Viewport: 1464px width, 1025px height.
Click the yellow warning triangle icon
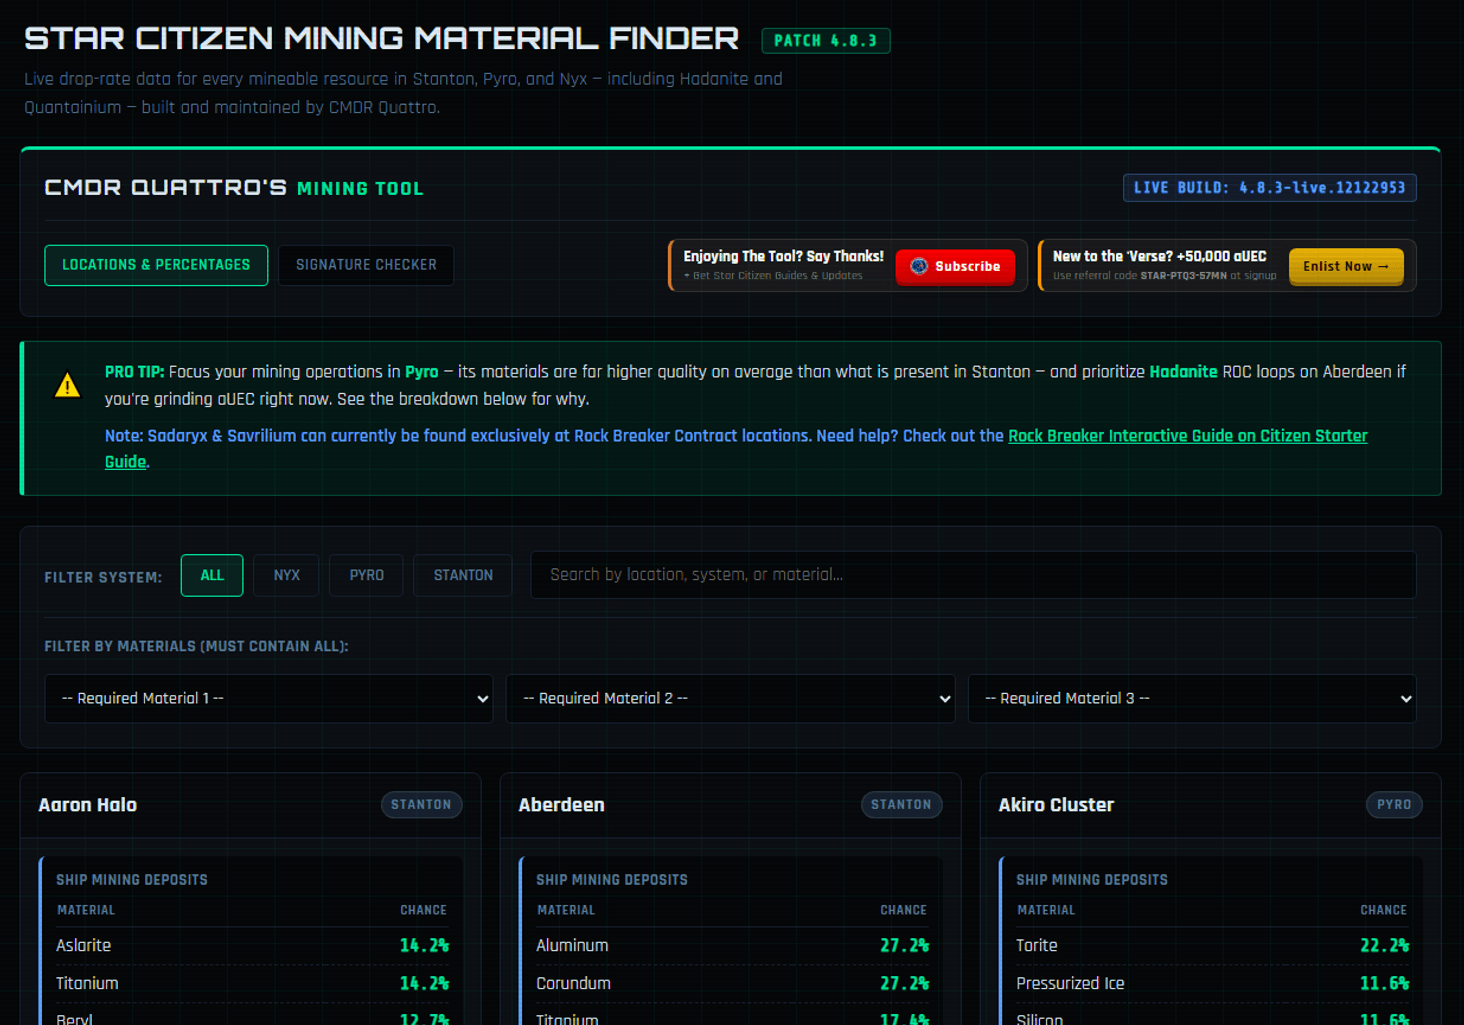(67, 386)
